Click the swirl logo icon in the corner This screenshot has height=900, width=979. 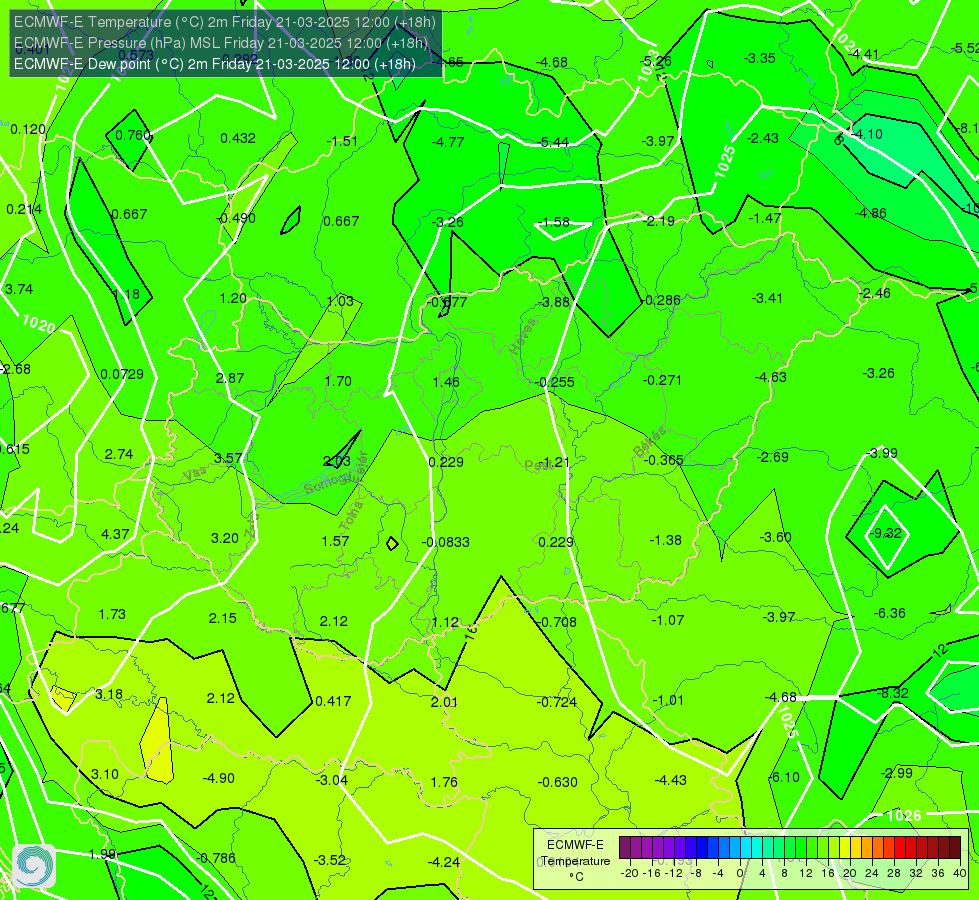34,866
